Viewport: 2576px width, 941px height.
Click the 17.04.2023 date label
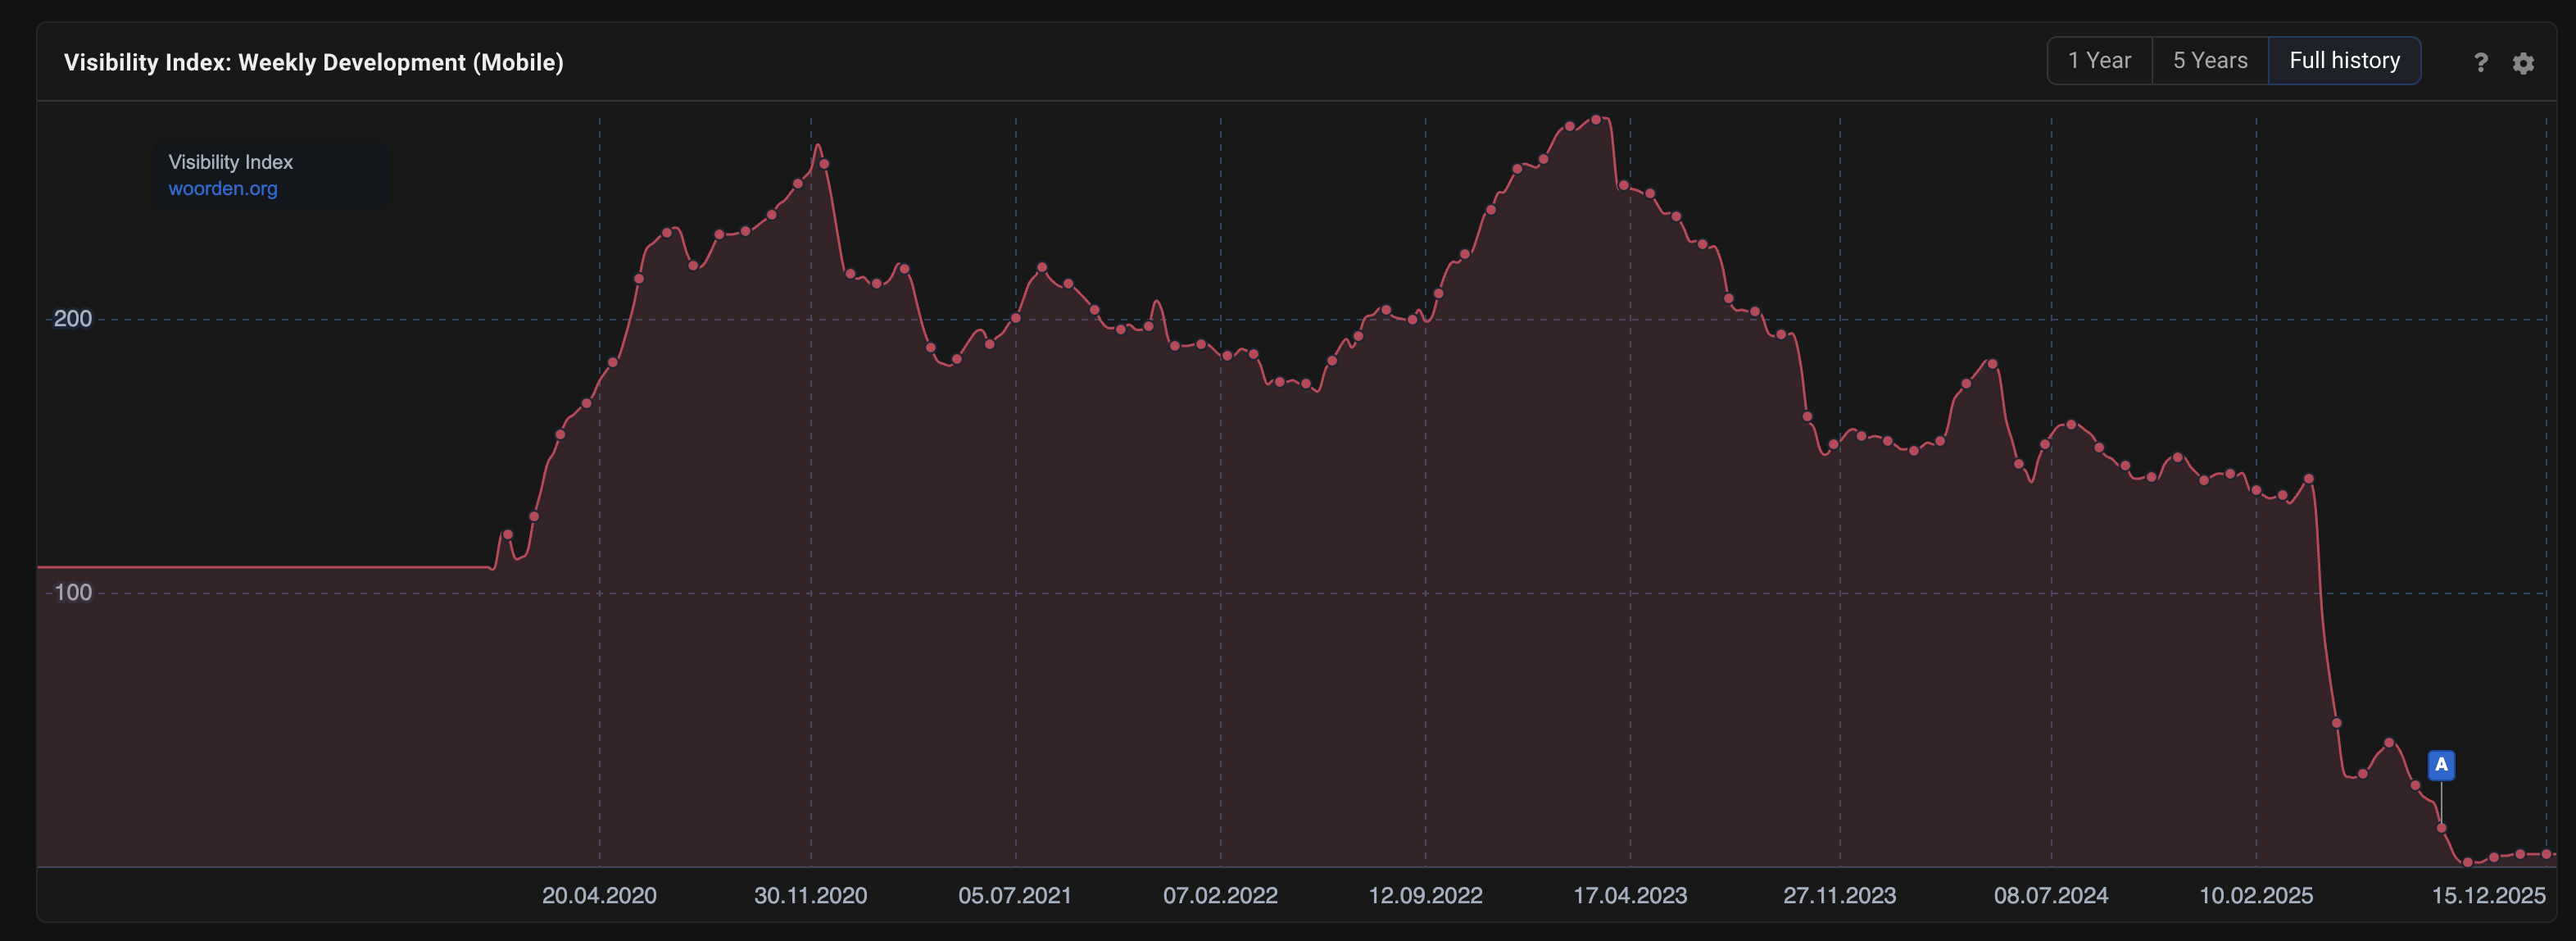1629,896
